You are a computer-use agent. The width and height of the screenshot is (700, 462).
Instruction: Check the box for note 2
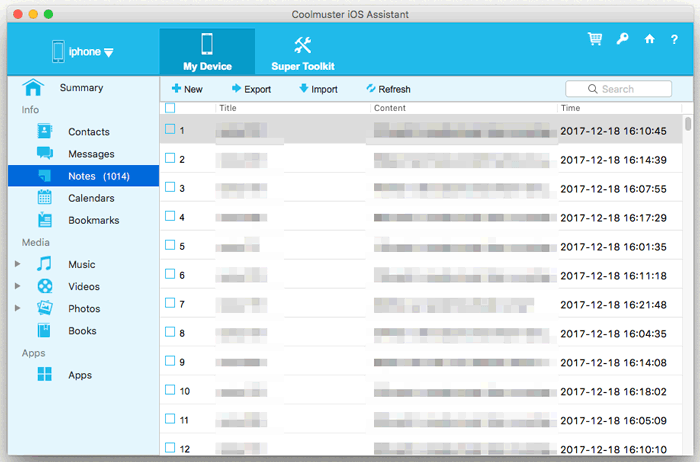point(170,158)
